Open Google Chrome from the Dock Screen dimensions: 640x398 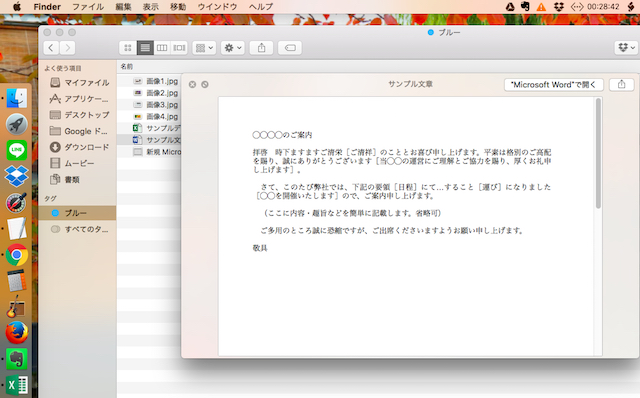tap(17, 255)
